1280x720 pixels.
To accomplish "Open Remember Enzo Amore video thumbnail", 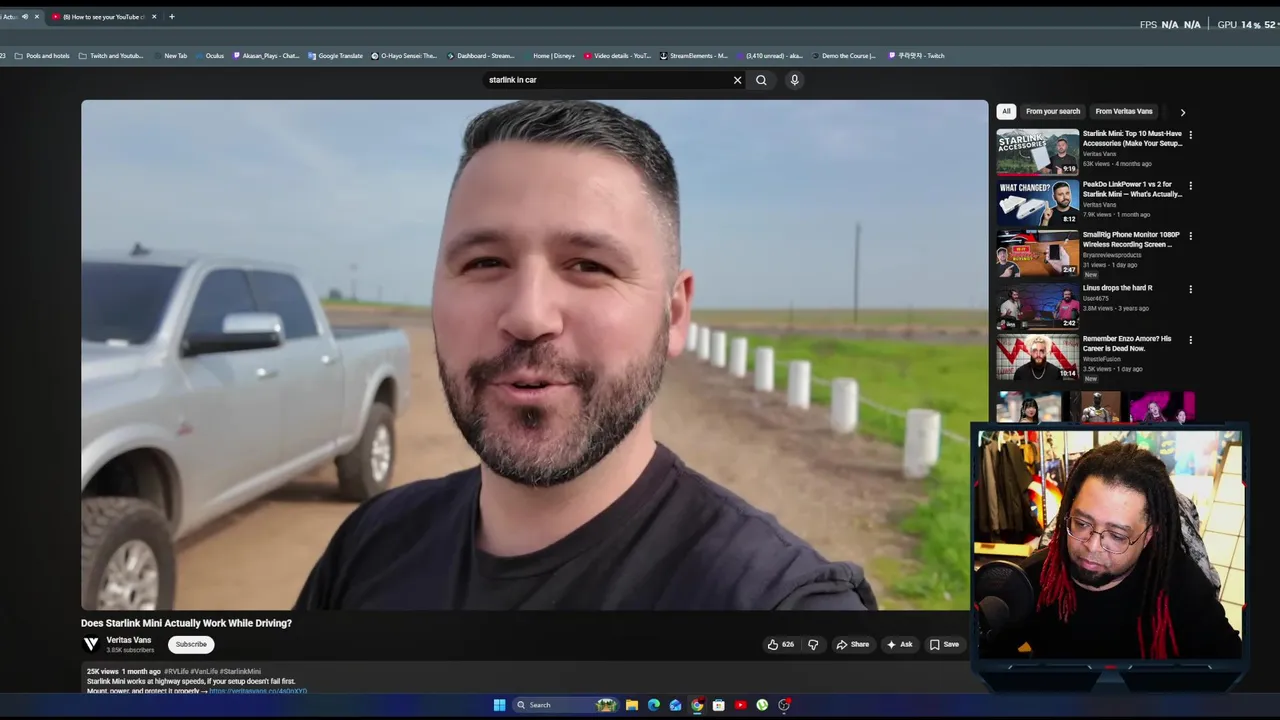I will point(1037,358).
